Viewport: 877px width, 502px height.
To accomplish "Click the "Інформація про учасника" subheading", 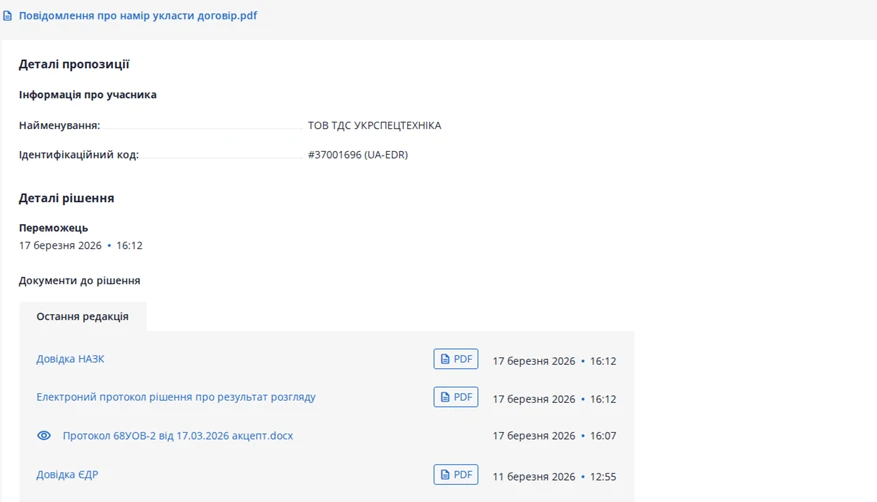I will pyautogui.click(x=88, y=95).
